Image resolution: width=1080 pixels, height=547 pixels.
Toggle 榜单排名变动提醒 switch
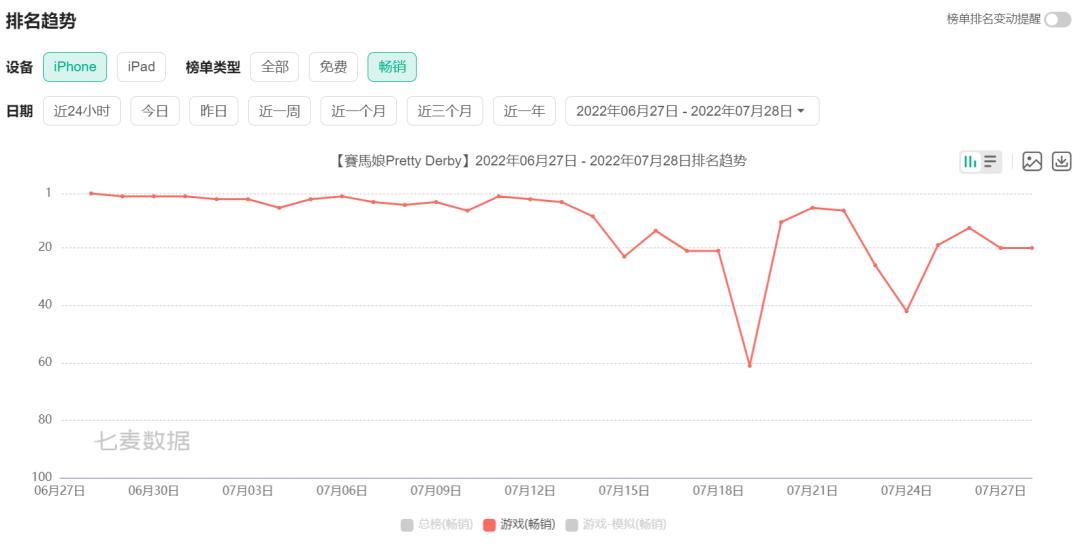pyautogui.click(x=1057, y=19)
